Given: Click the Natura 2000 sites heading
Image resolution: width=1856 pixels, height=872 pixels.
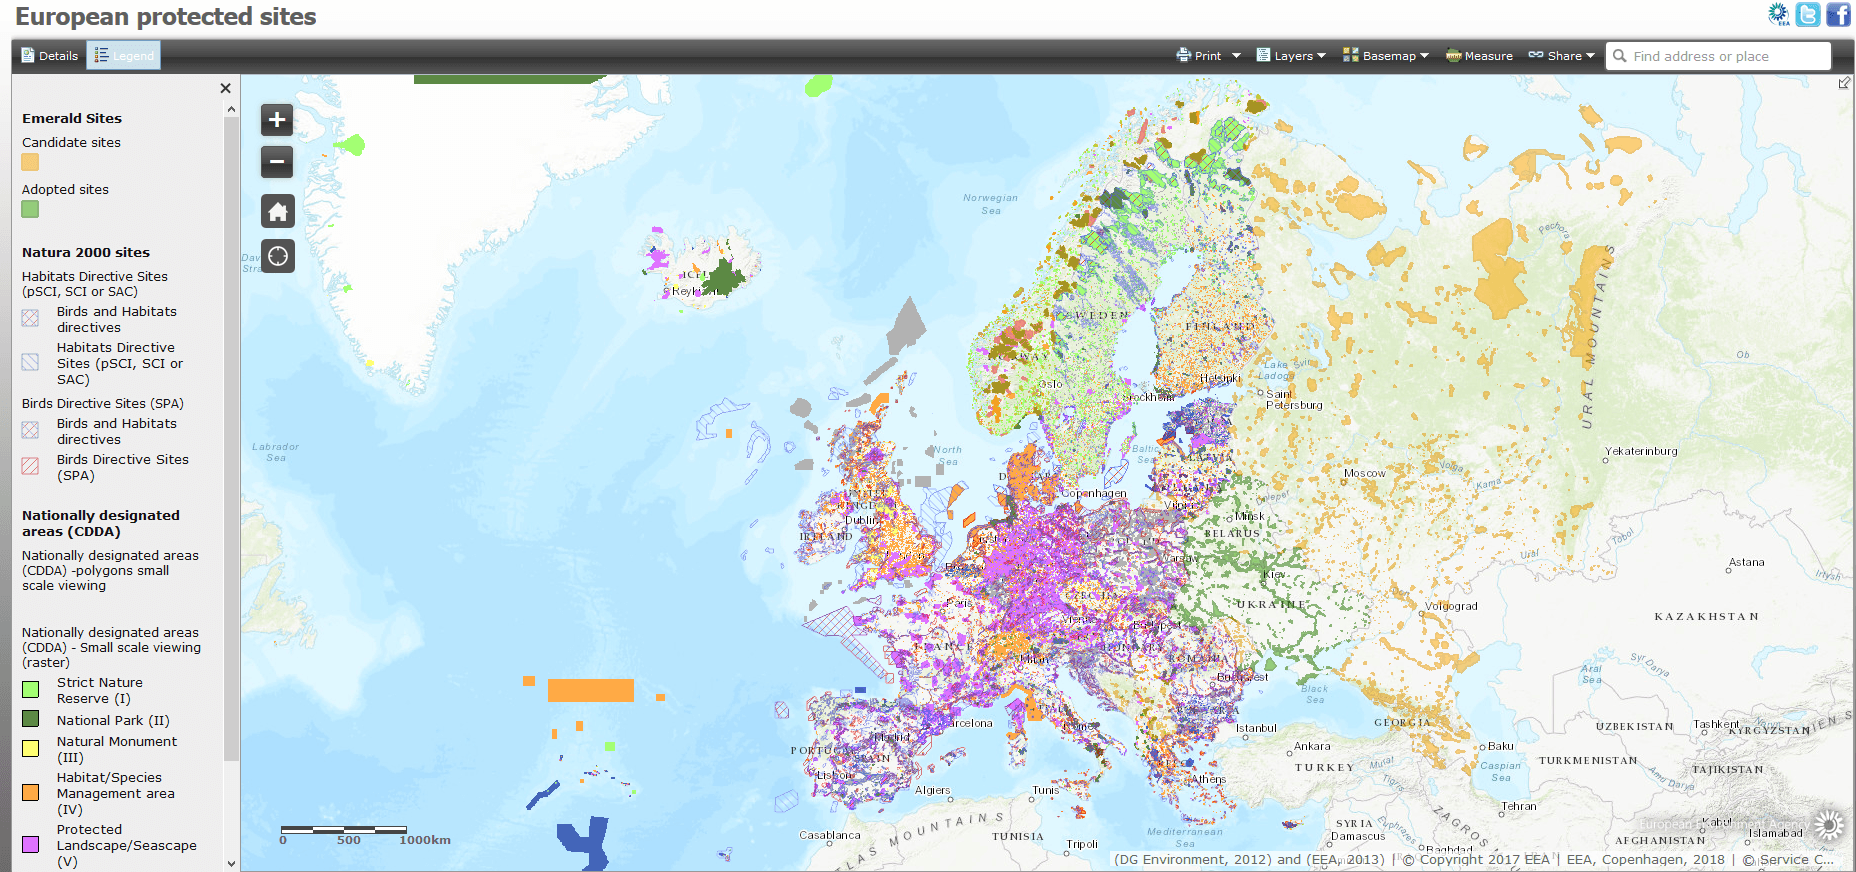Looking at the screenshot, I should click(x=86, y=252).
